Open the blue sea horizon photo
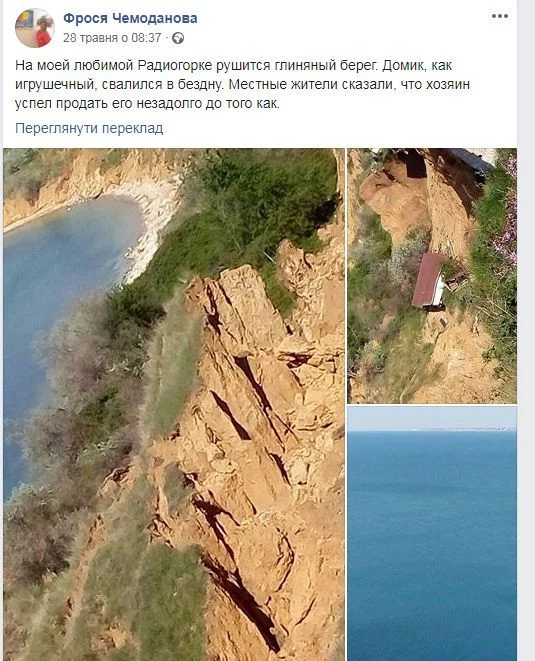The image size is (535, 661). click(432, 533)
